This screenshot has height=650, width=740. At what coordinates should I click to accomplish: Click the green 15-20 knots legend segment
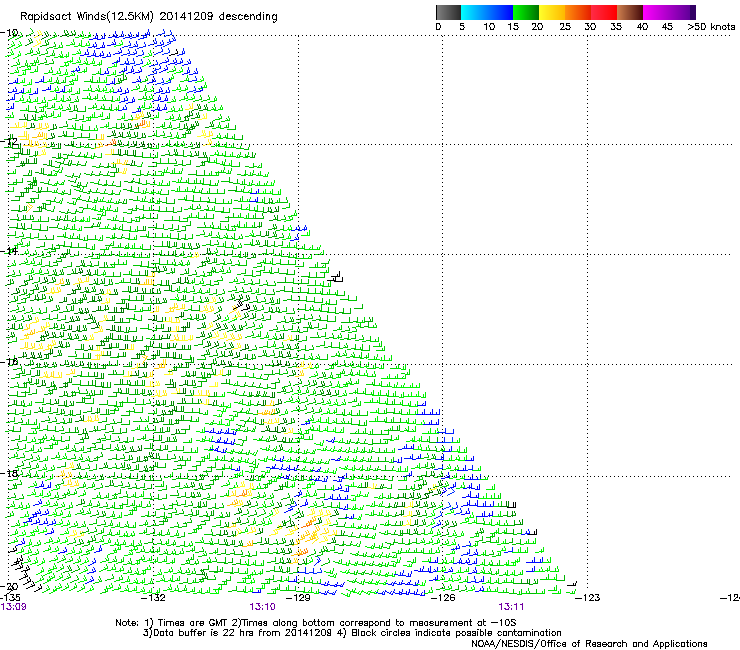[526, 12]
